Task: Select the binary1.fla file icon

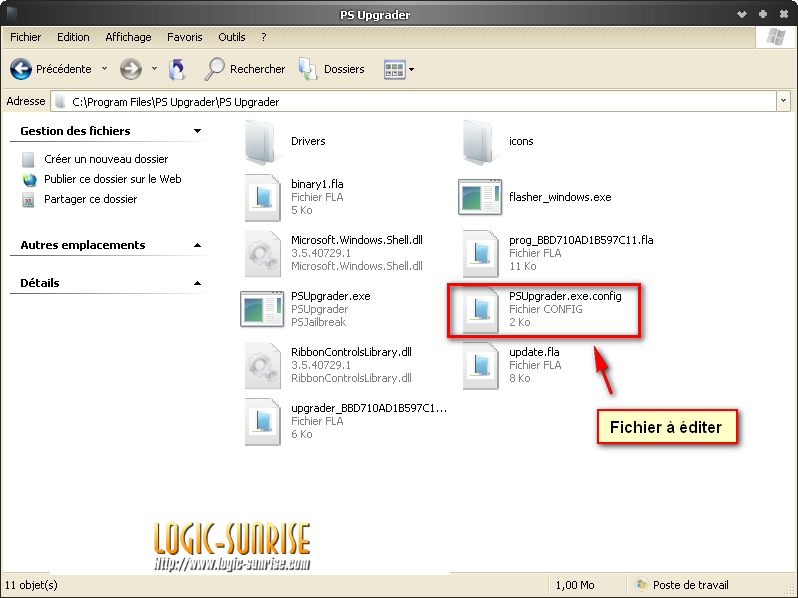Action: [262, 198]
